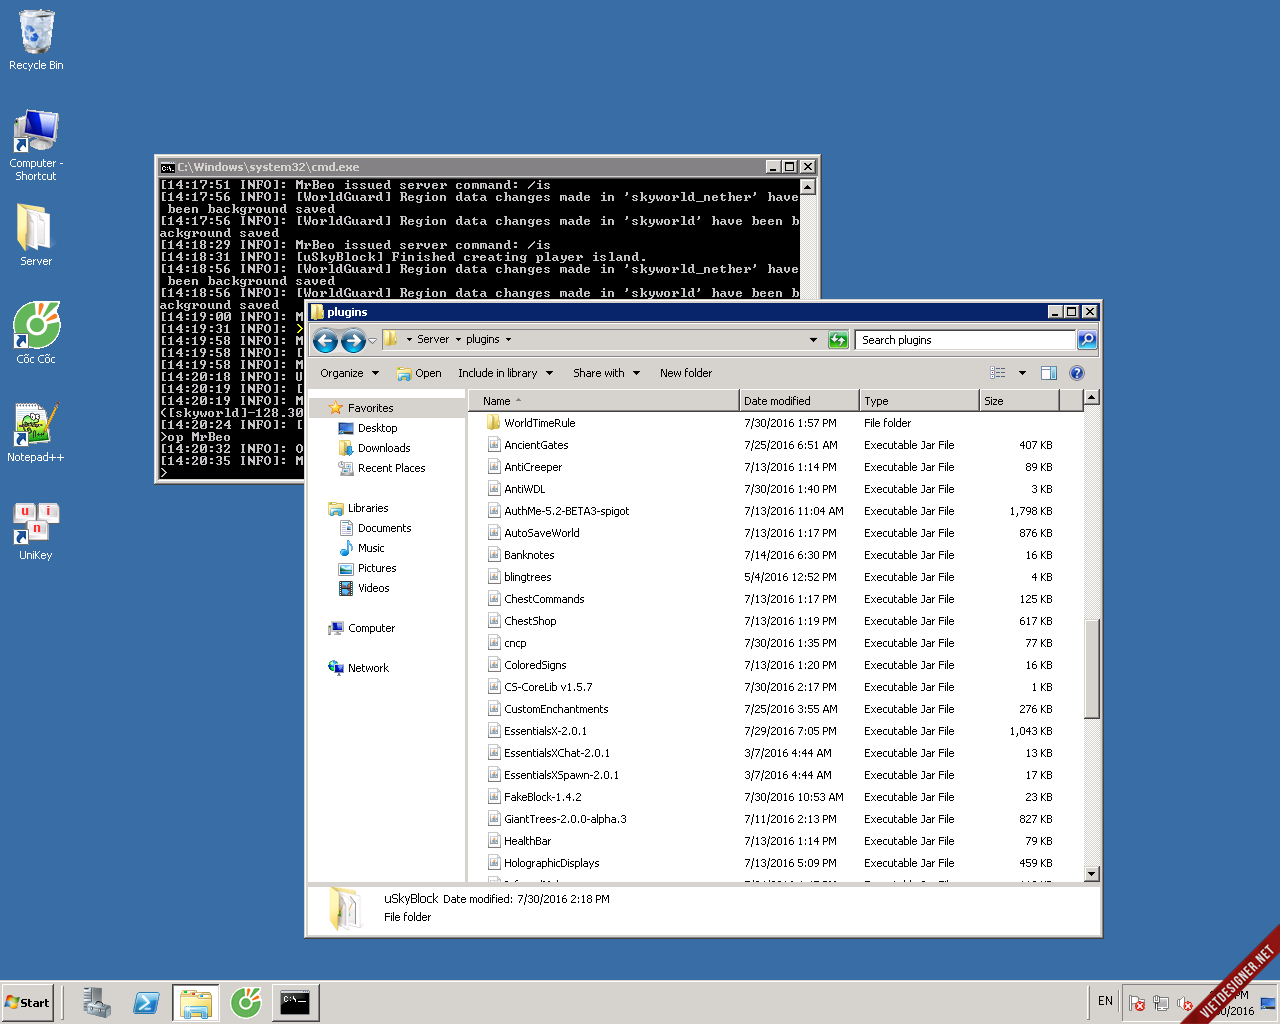This screenshot has width=1280, height=1024.
Task: Click the green Refresh button beside address bar
Action: 838,340
